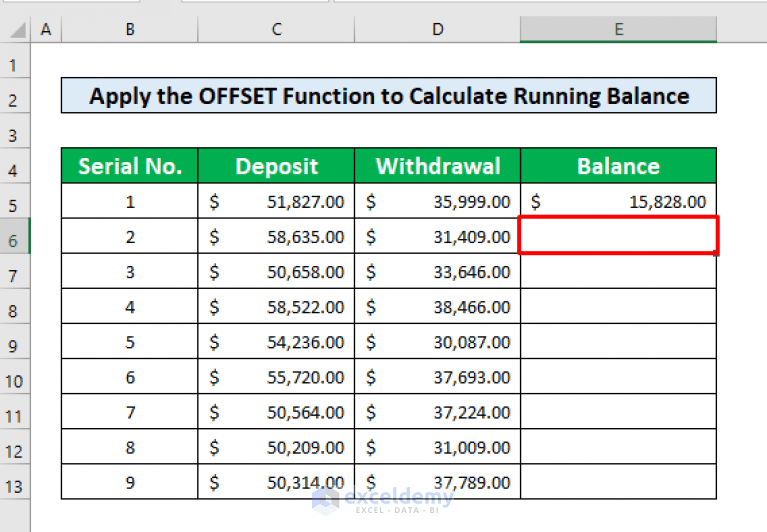The width and height of the screenshot is (767, 532).
Task: Select deposit cell 58,635.00
Action: tap(276, 236)
